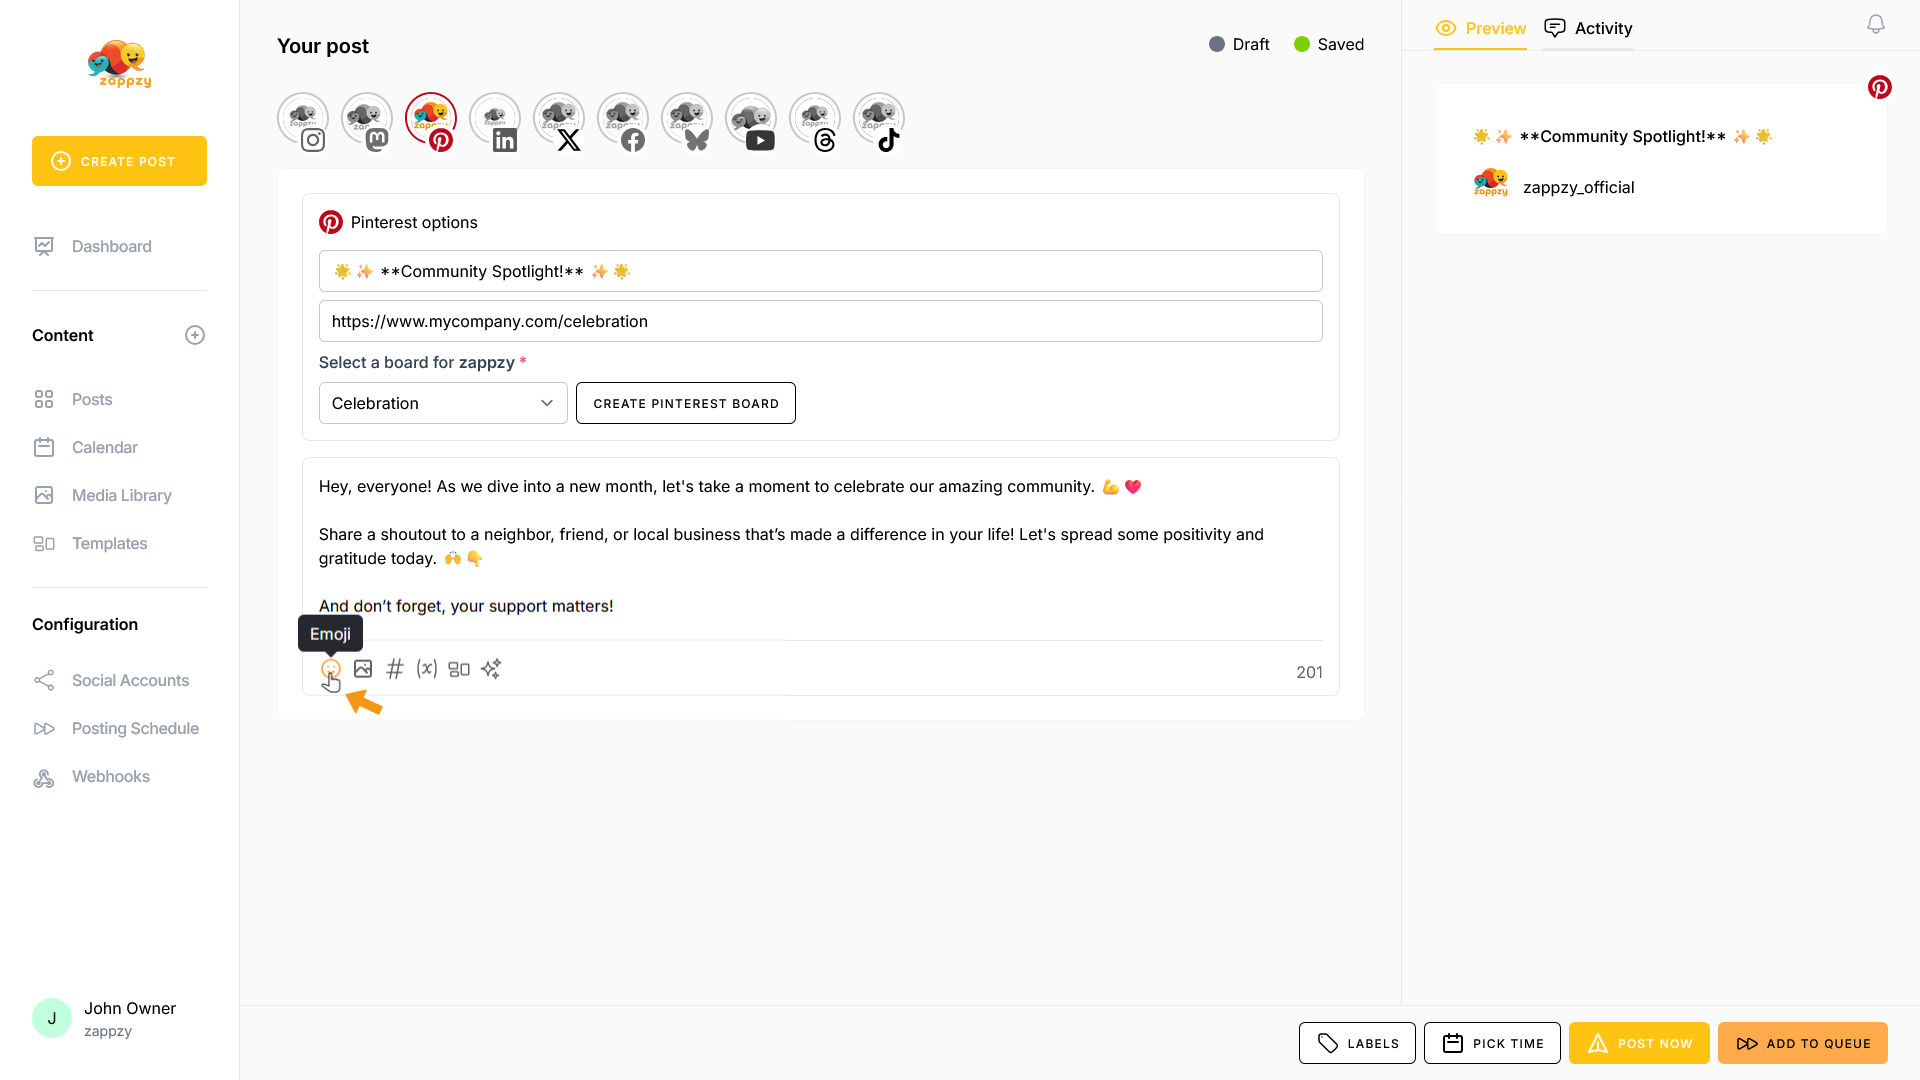Image resolution: width=1920 pixels, height=1080 pixels.
Task: Expand the Celebration board dropdown
Action: pyautogui.click(x=443, y=403)
